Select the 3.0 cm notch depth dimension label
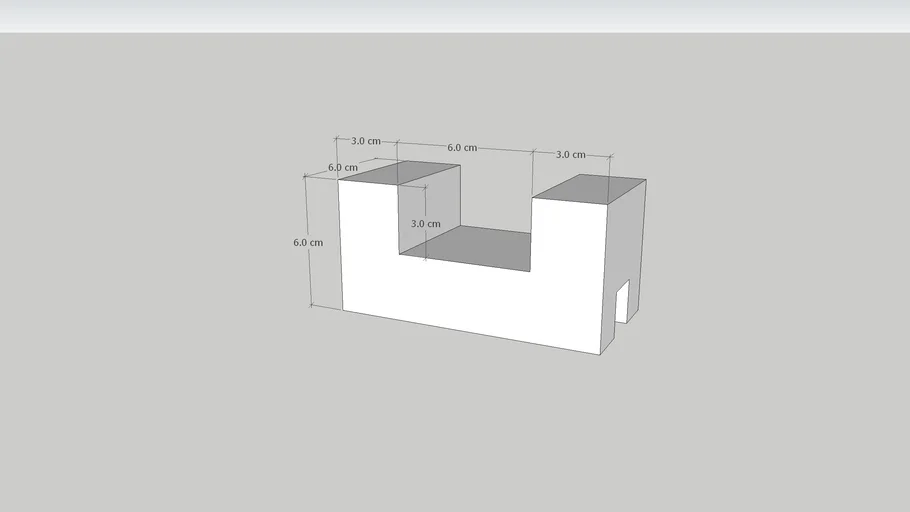 tap(426, 224)
